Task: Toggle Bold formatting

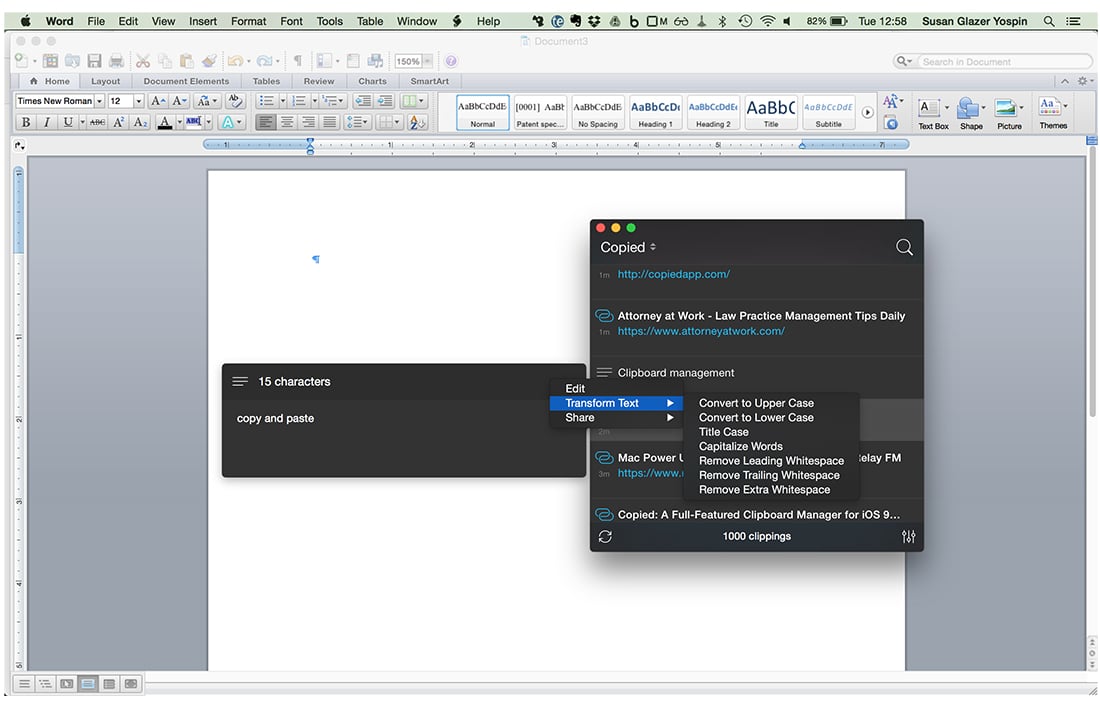Action: coord(26,122)
